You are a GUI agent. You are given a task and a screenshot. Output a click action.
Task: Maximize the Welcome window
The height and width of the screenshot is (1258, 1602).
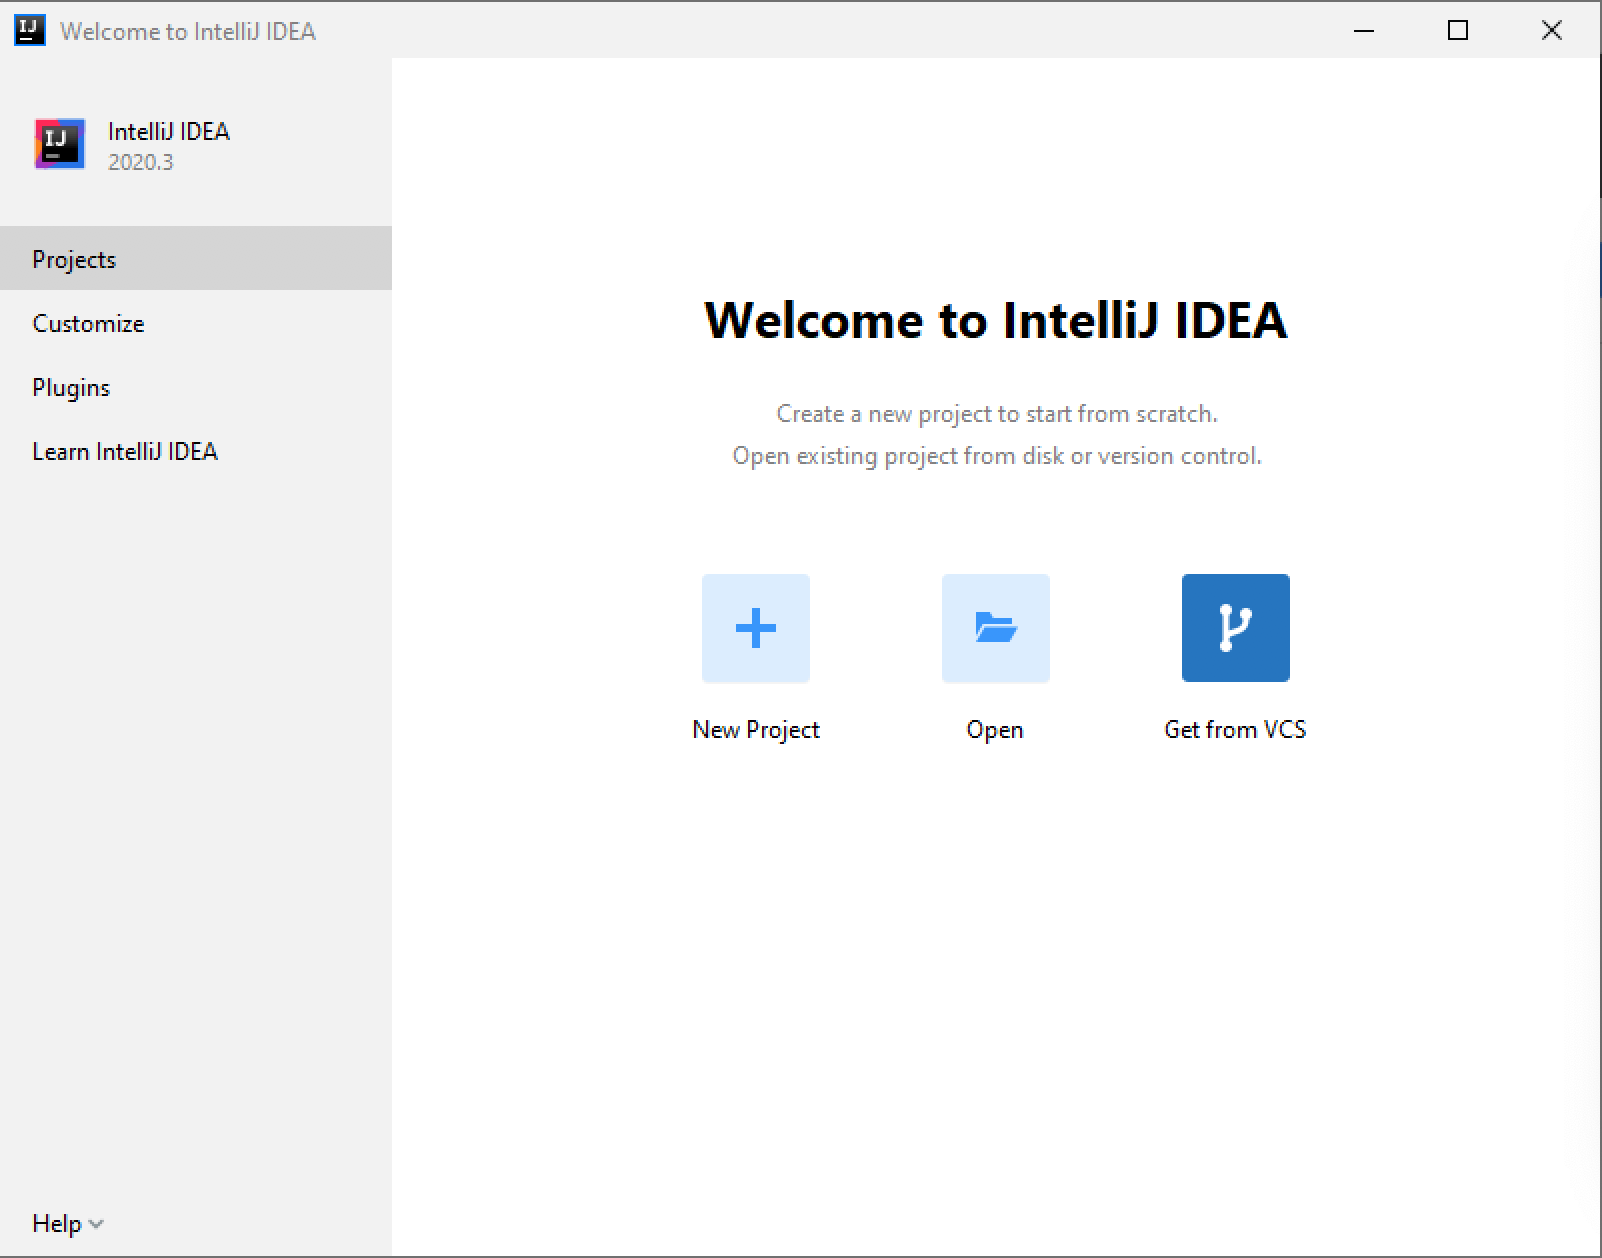tap(1458, 31)
